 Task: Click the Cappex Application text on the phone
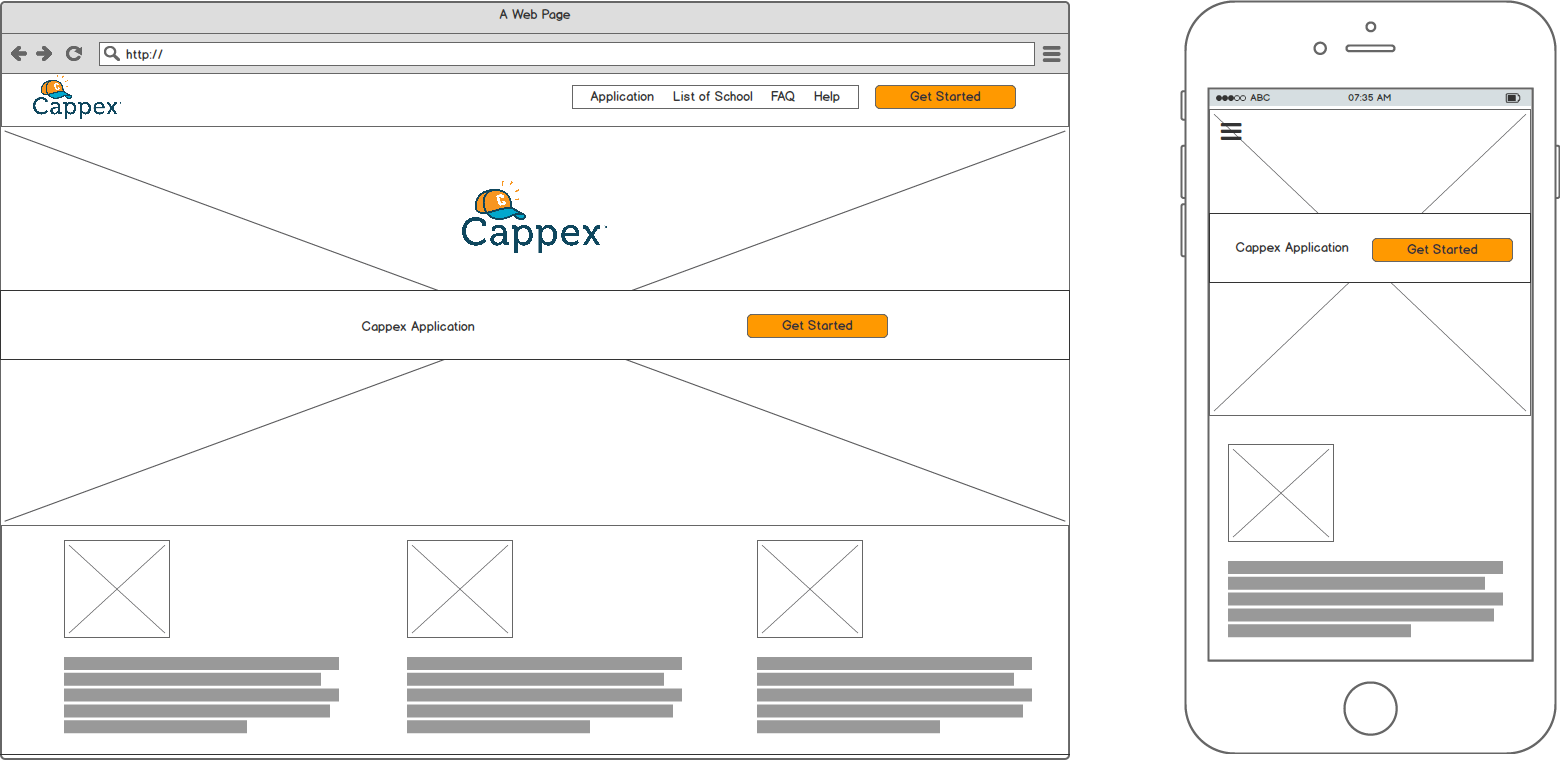1292,248
